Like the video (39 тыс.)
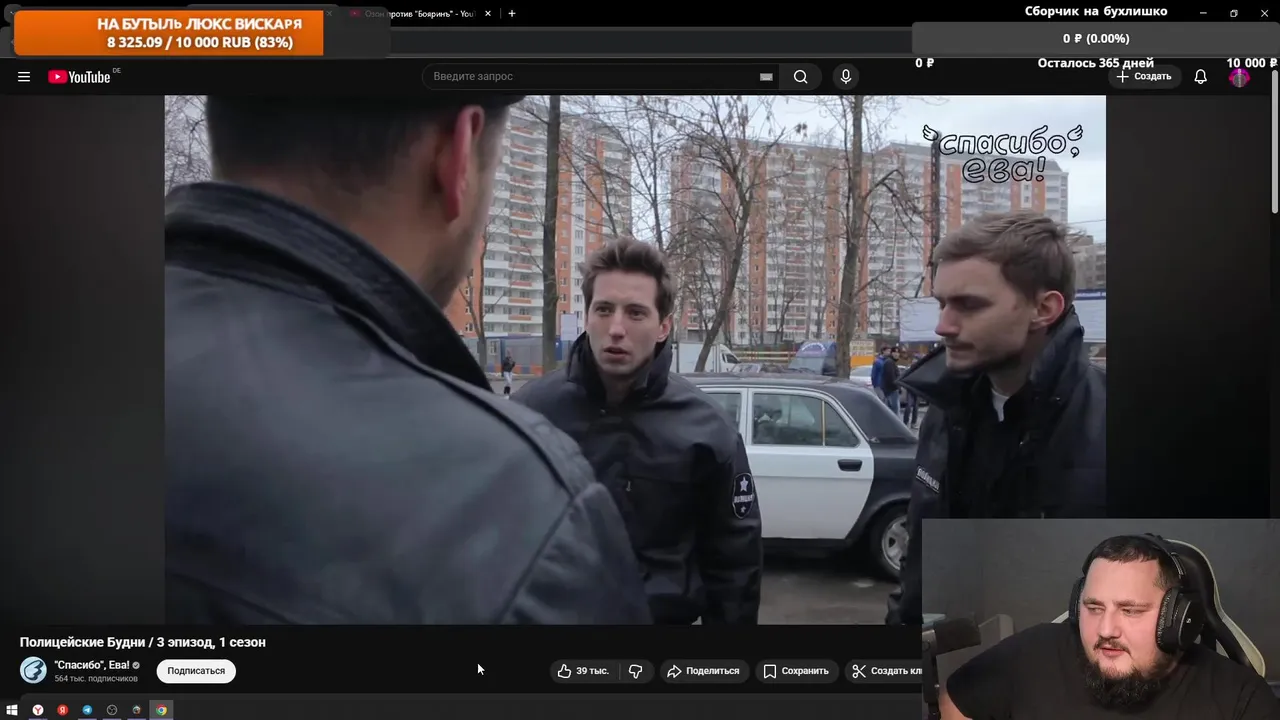Image resolution: width=1280 pixels, height=720 pixels. (x=583, y=671)
